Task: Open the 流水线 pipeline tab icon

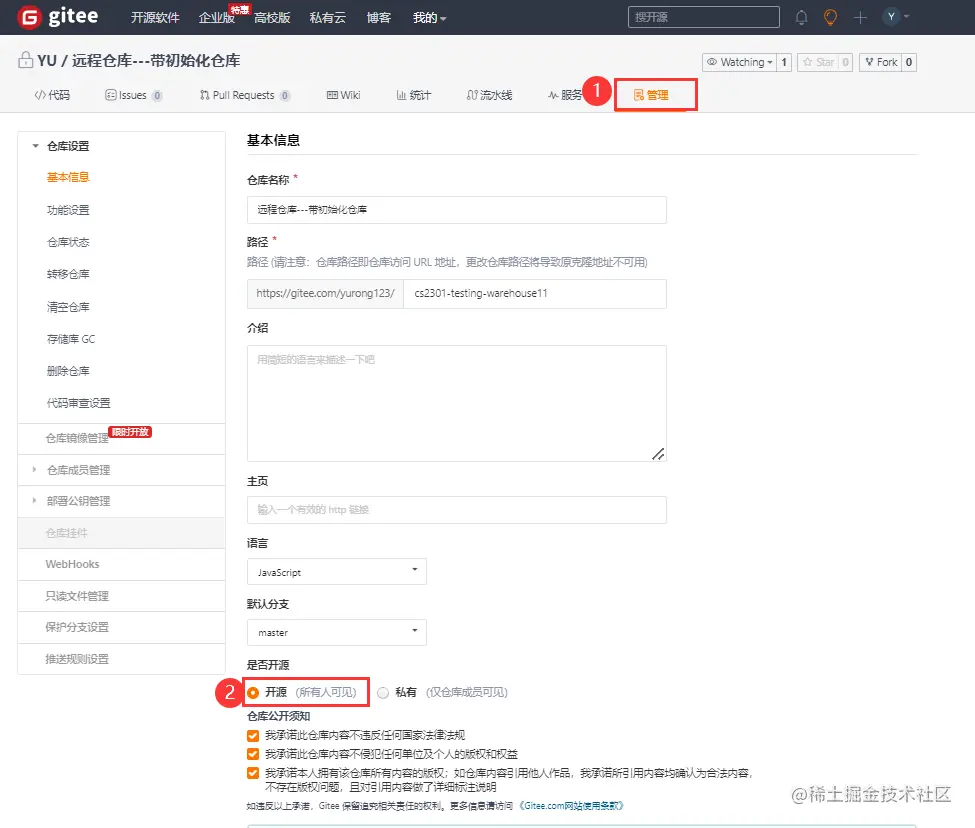Action: click(x=469, y=95)
